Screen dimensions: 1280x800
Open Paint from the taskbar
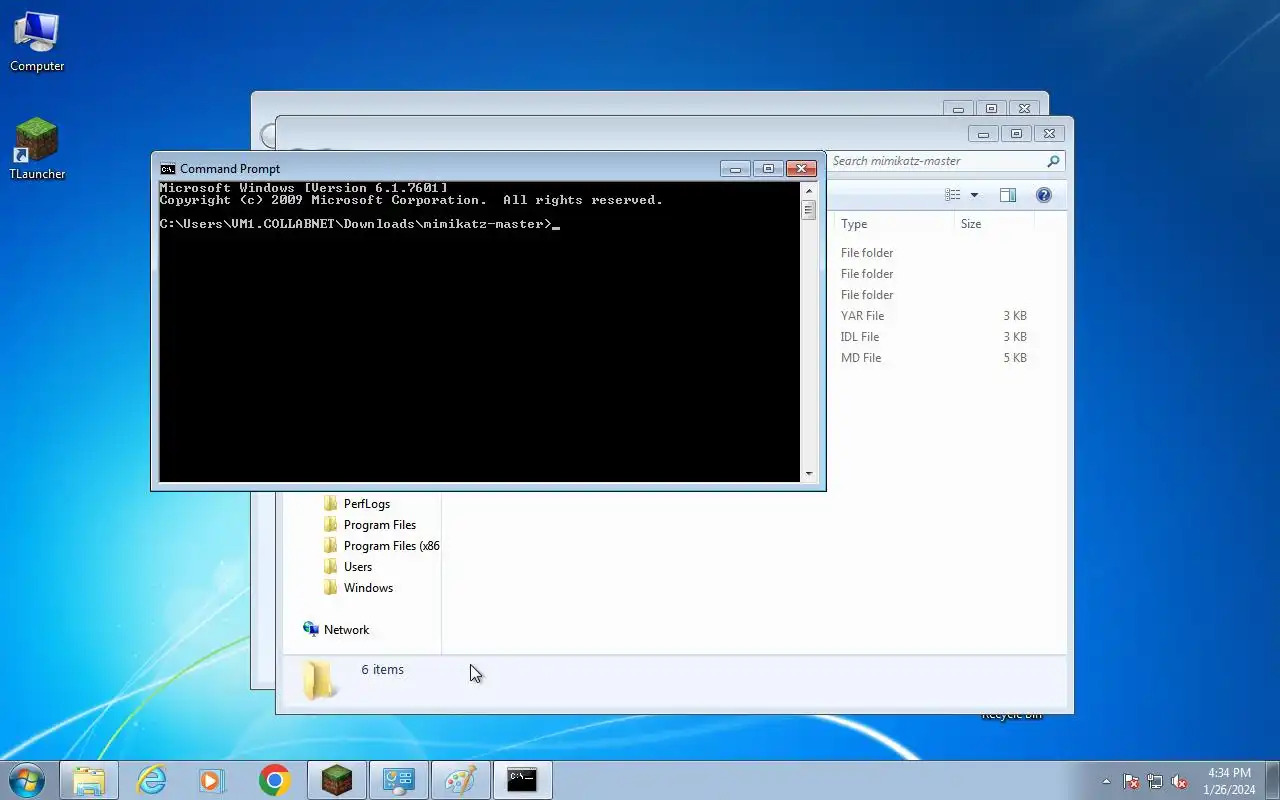pyautogui.click(x=461, y=780)
